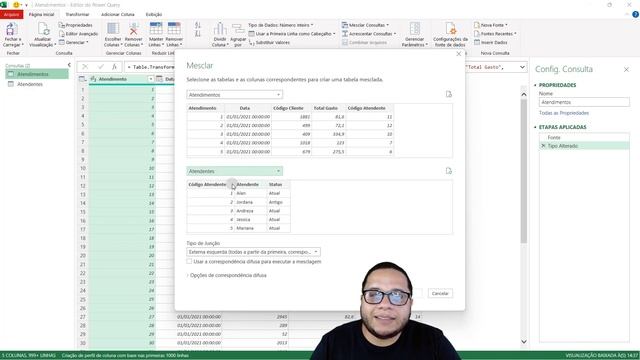Expand formula bar chevron
Screen dimensions: 640x360
522,67
